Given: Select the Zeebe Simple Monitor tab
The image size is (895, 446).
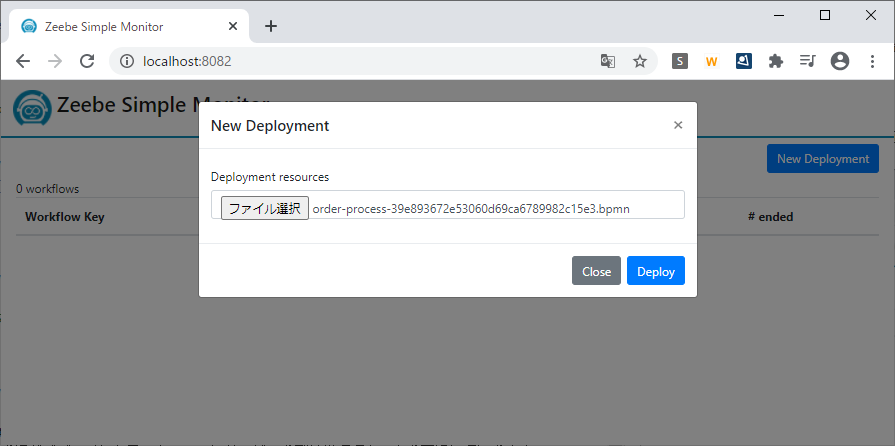Looking at the screenshot, I should 129,26.
